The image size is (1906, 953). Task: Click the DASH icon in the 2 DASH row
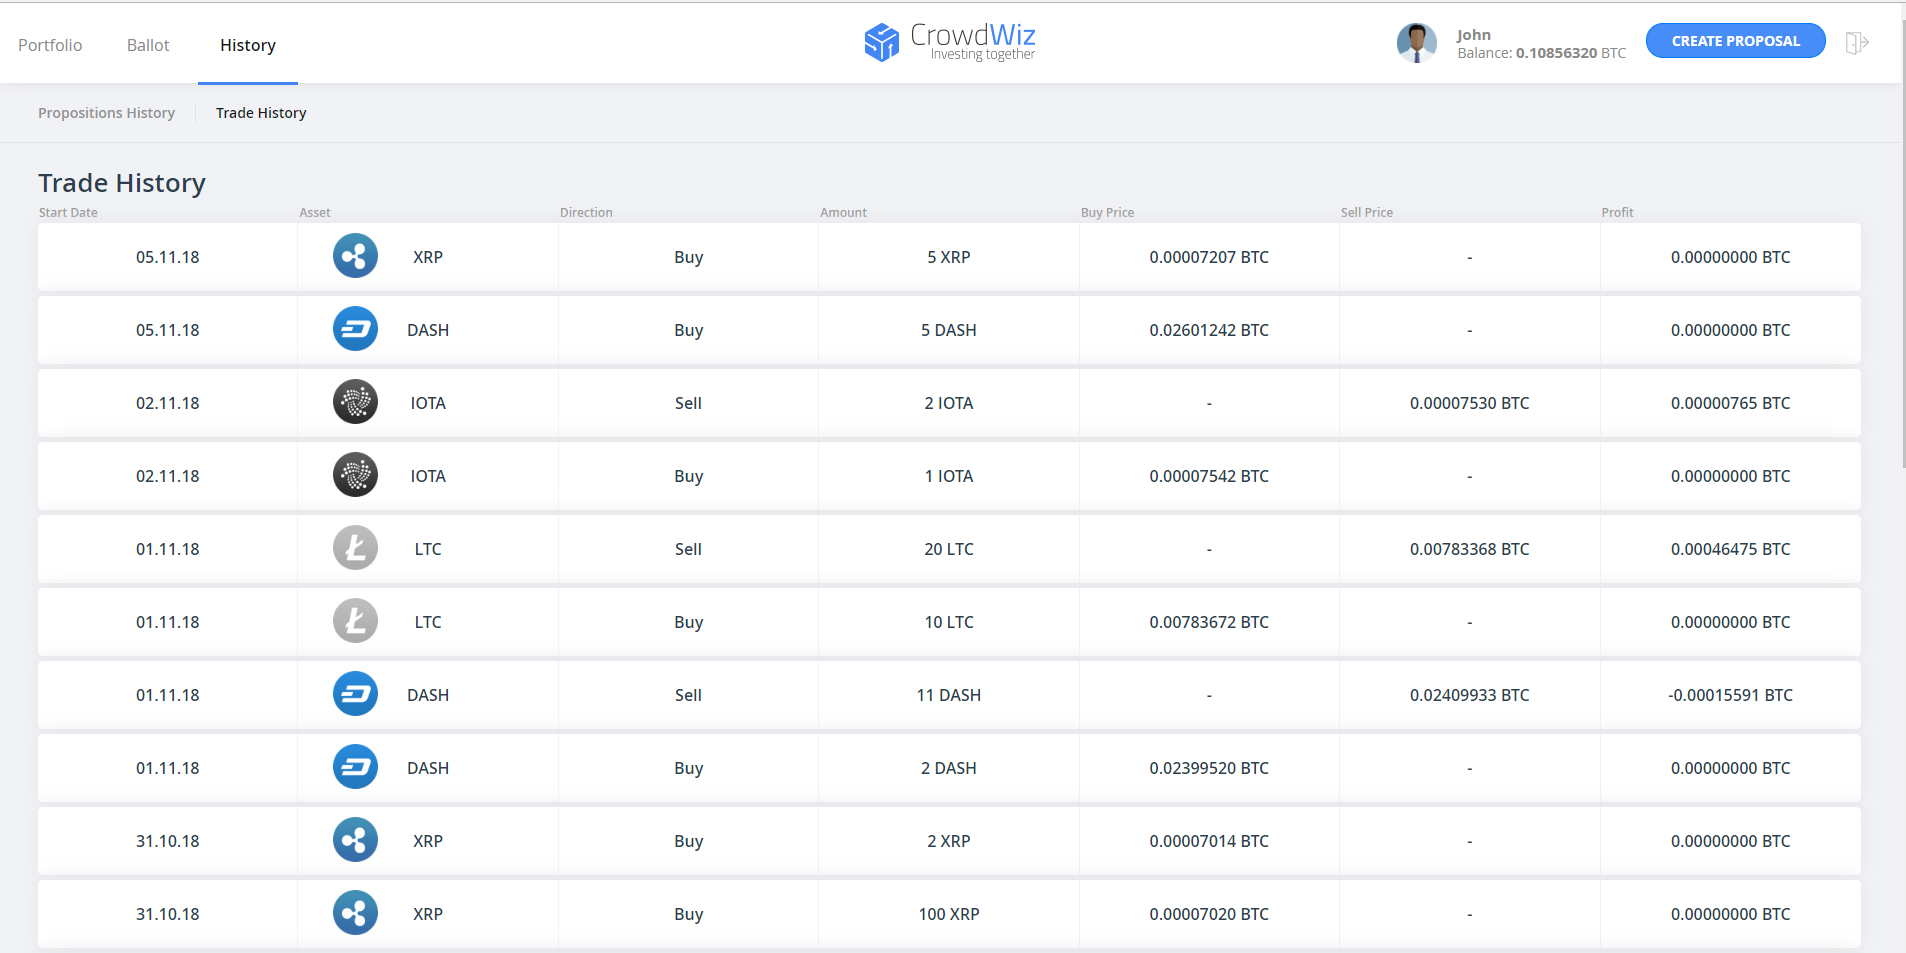tap(355, 767)
